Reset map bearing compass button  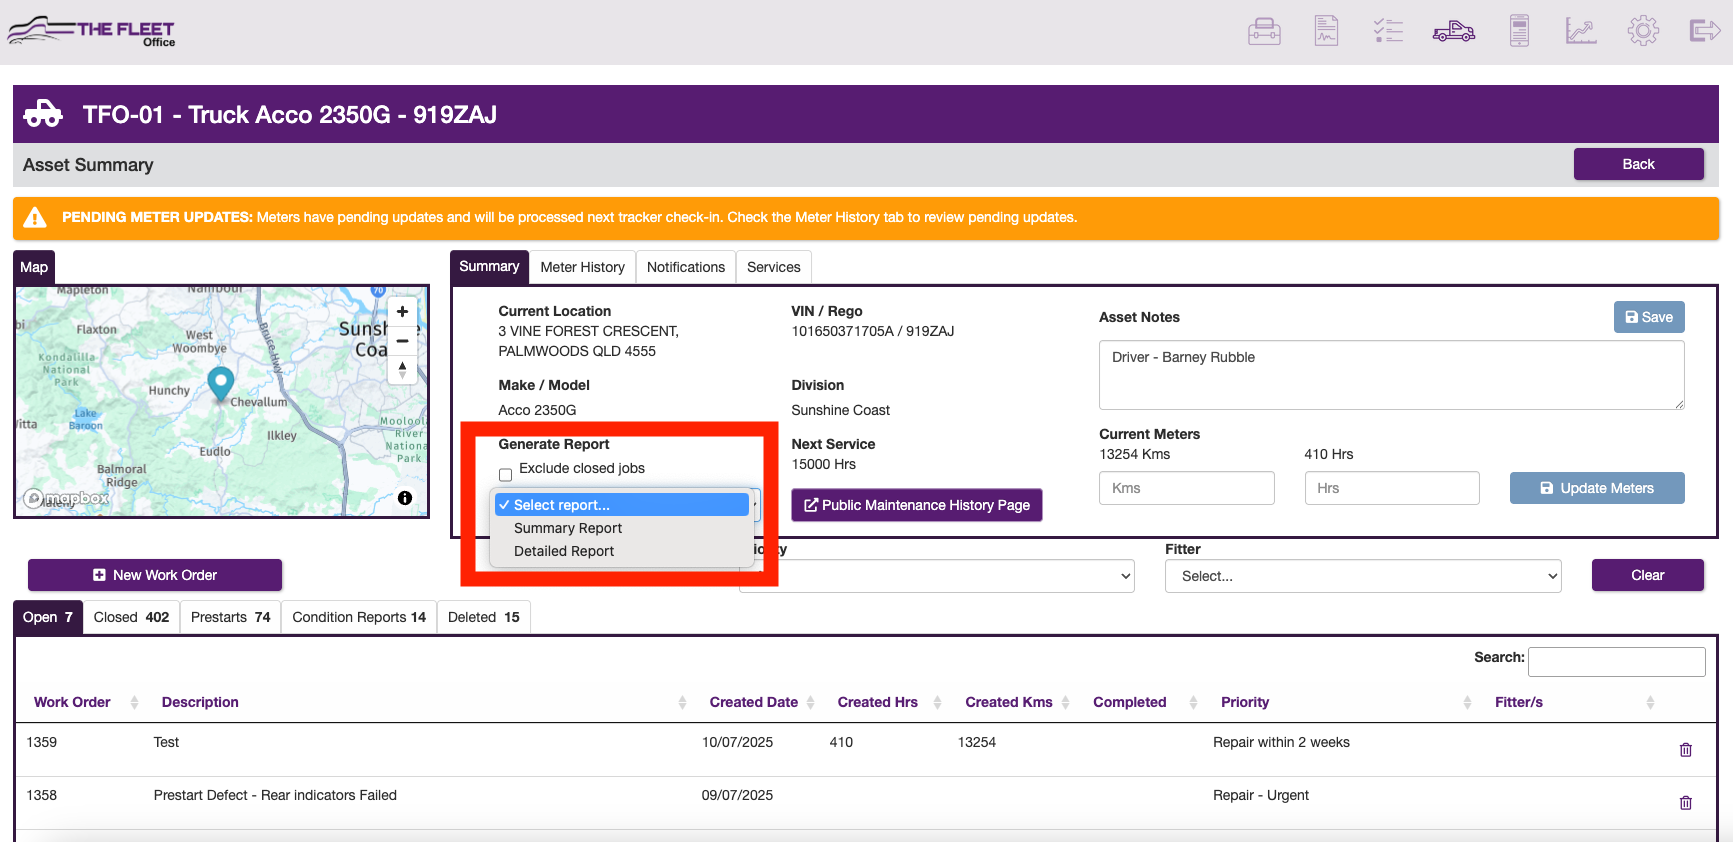(x=402, y=369)
